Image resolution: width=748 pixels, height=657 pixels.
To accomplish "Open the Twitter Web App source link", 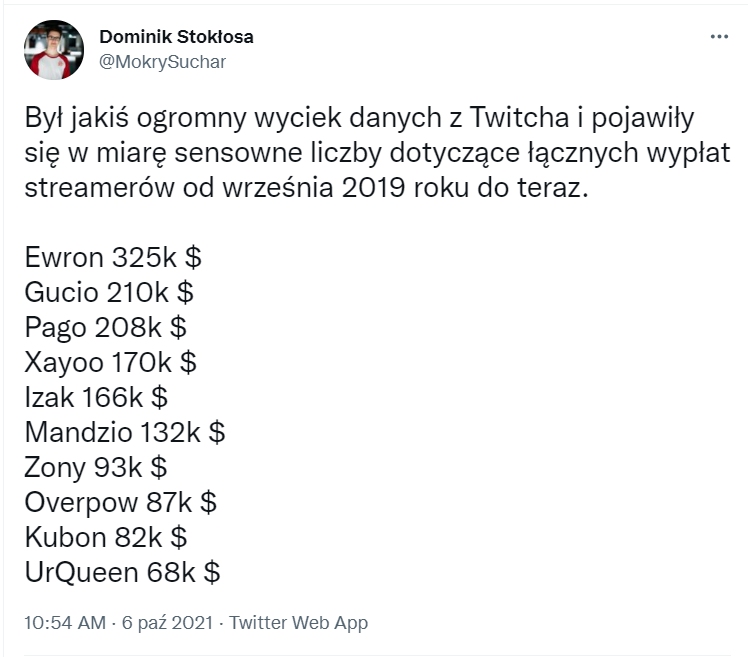I will coord(299,623).
